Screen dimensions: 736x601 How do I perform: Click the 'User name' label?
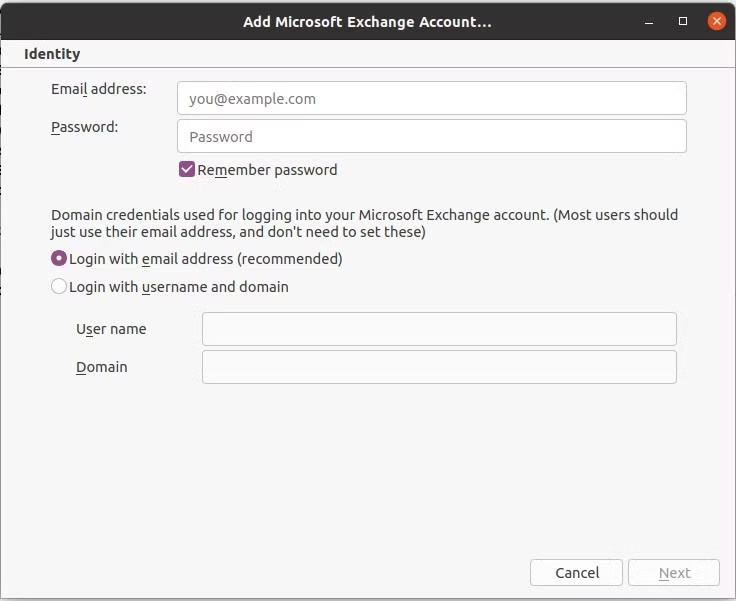(111, 329)
